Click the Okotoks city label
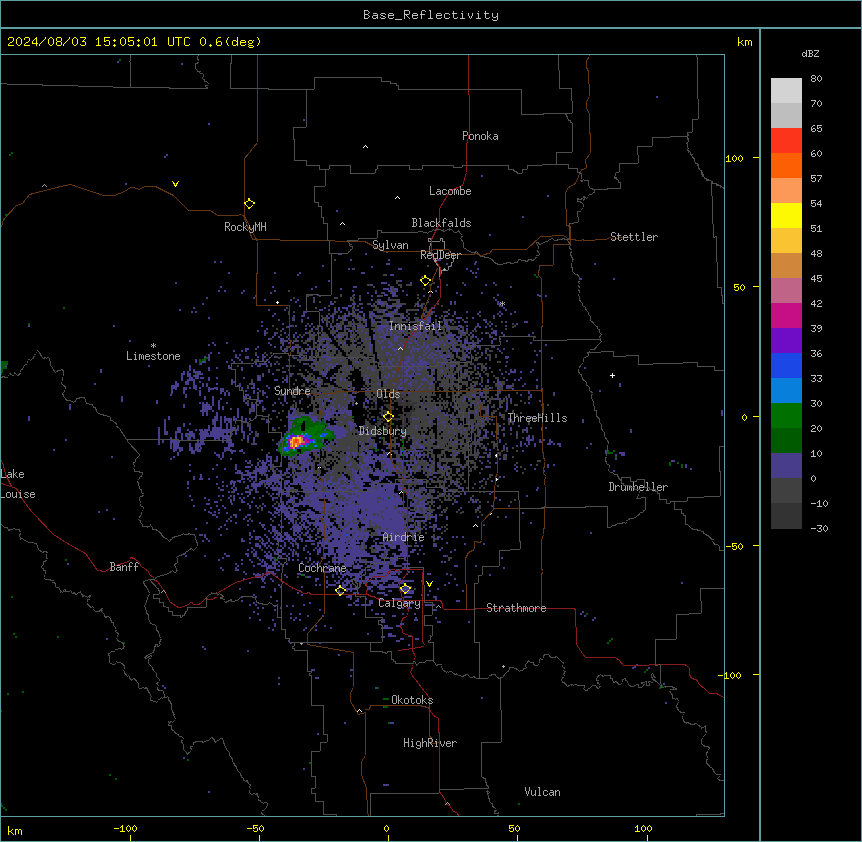 click(x=412, y=700)
